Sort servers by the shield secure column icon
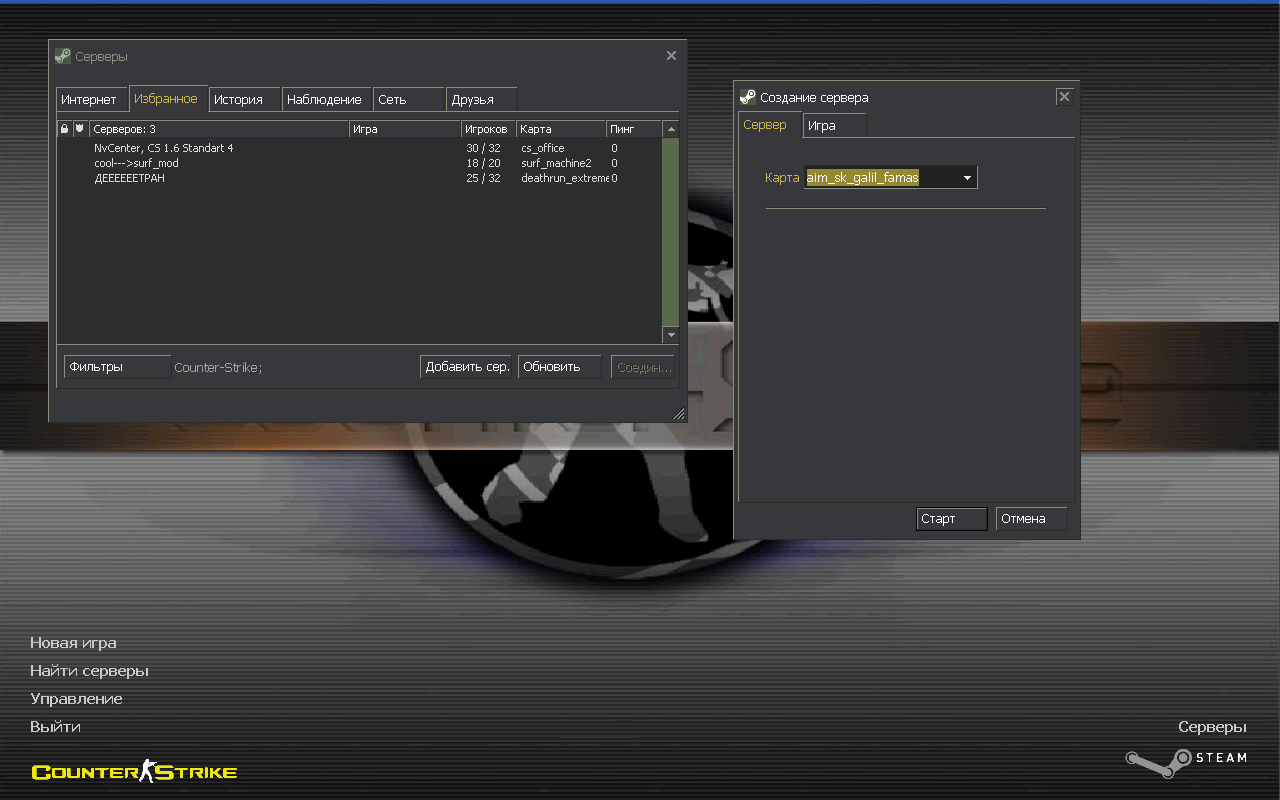This screenshot has width=1280, height=800. (x=80, y=129)
